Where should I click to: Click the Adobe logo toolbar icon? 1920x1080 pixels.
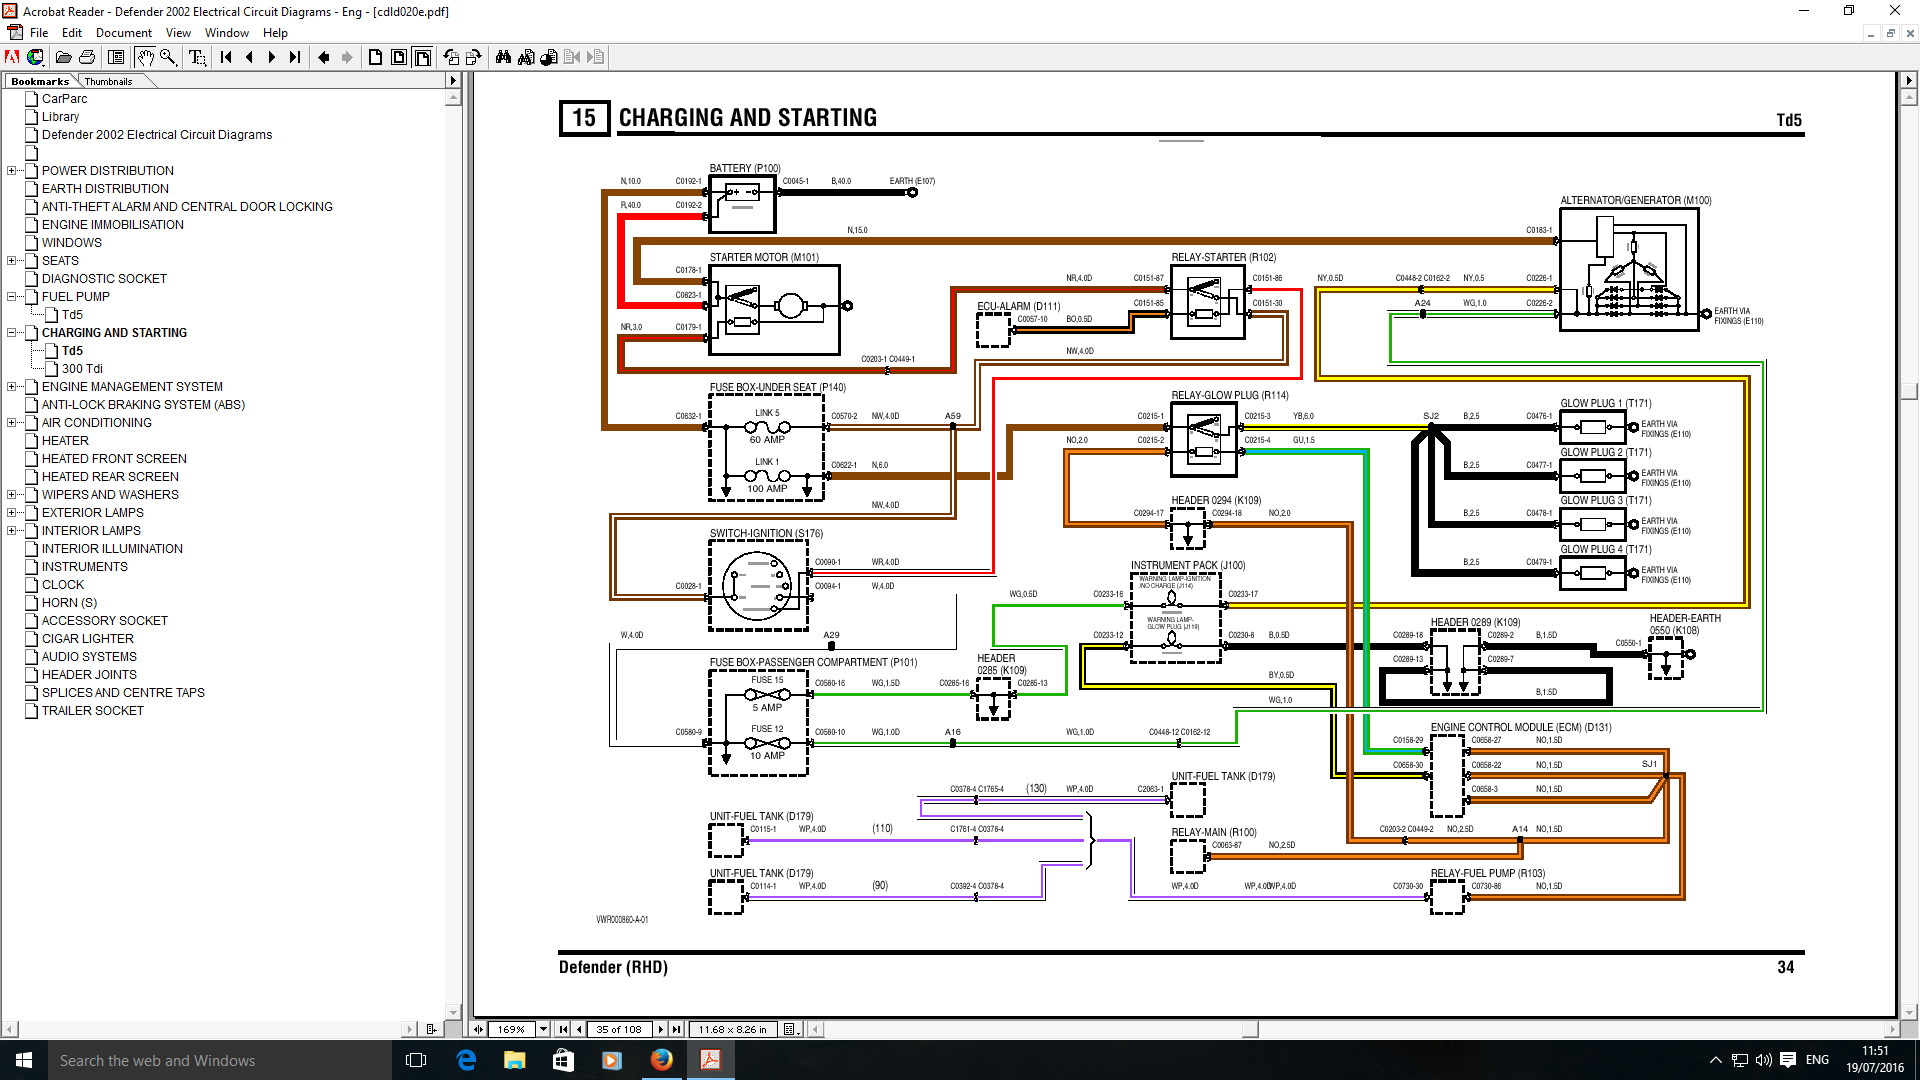coord(13,57)
